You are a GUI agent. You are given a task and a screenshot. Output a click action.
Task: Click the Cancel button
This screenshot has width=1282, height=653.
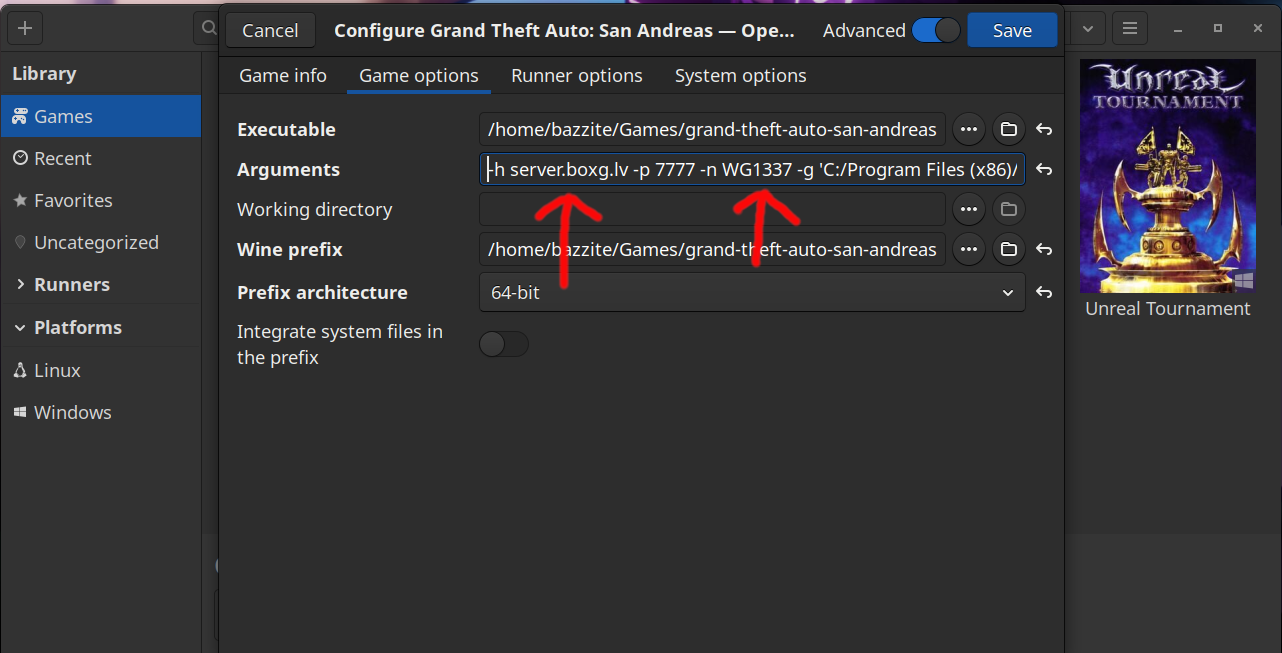[270, 30]
